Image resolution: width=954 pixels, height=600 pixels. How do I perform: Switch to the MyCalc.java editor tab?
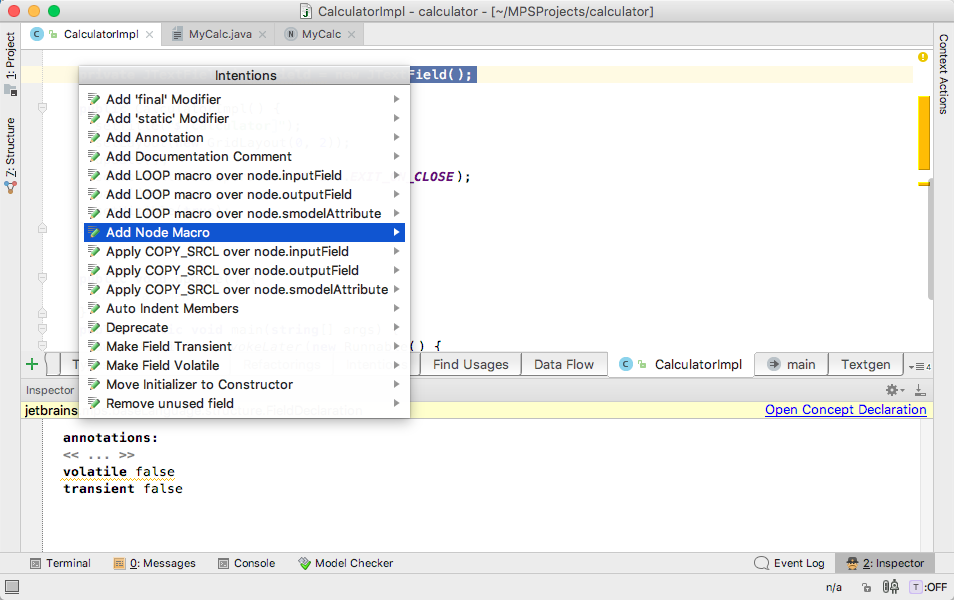pyautogui.click(x=218, y=35)
